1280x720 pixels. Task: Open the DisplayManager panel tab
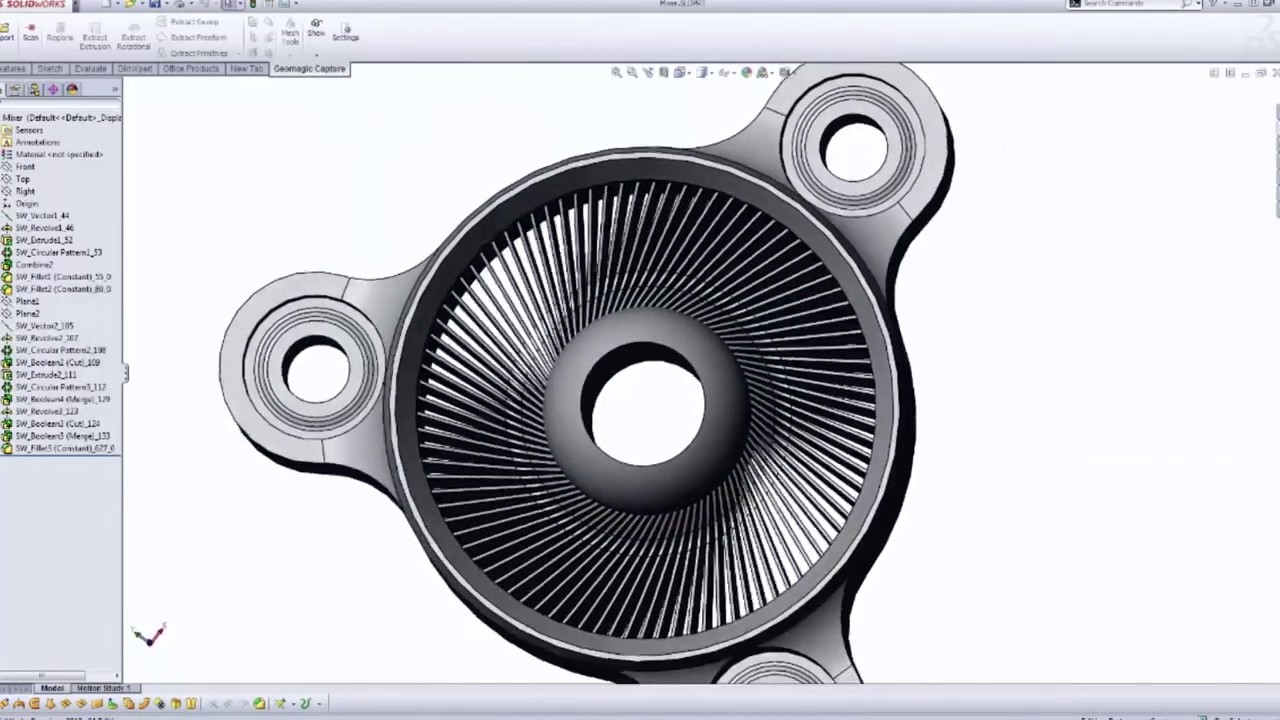pyautogui.click(x=72, y=90)
